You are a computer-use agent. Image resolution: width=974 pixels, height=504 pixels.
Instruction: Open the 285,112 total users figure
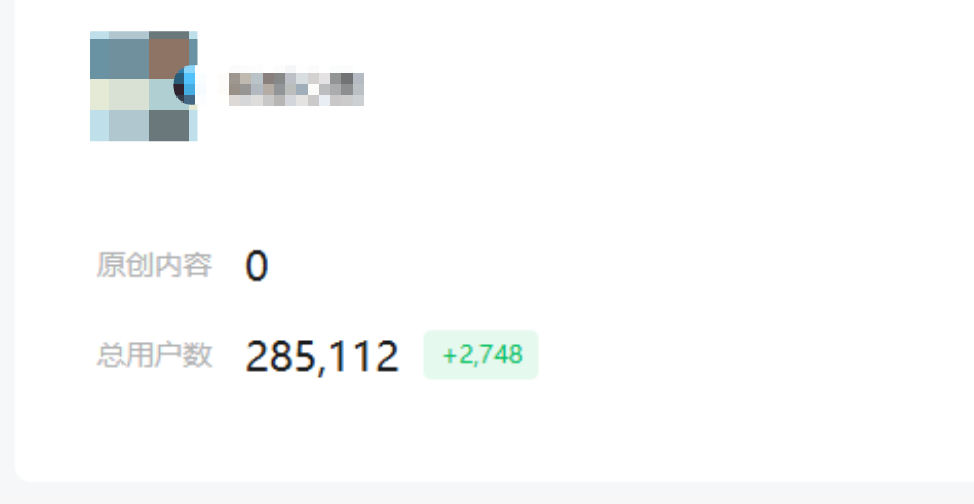pos(322,356)
